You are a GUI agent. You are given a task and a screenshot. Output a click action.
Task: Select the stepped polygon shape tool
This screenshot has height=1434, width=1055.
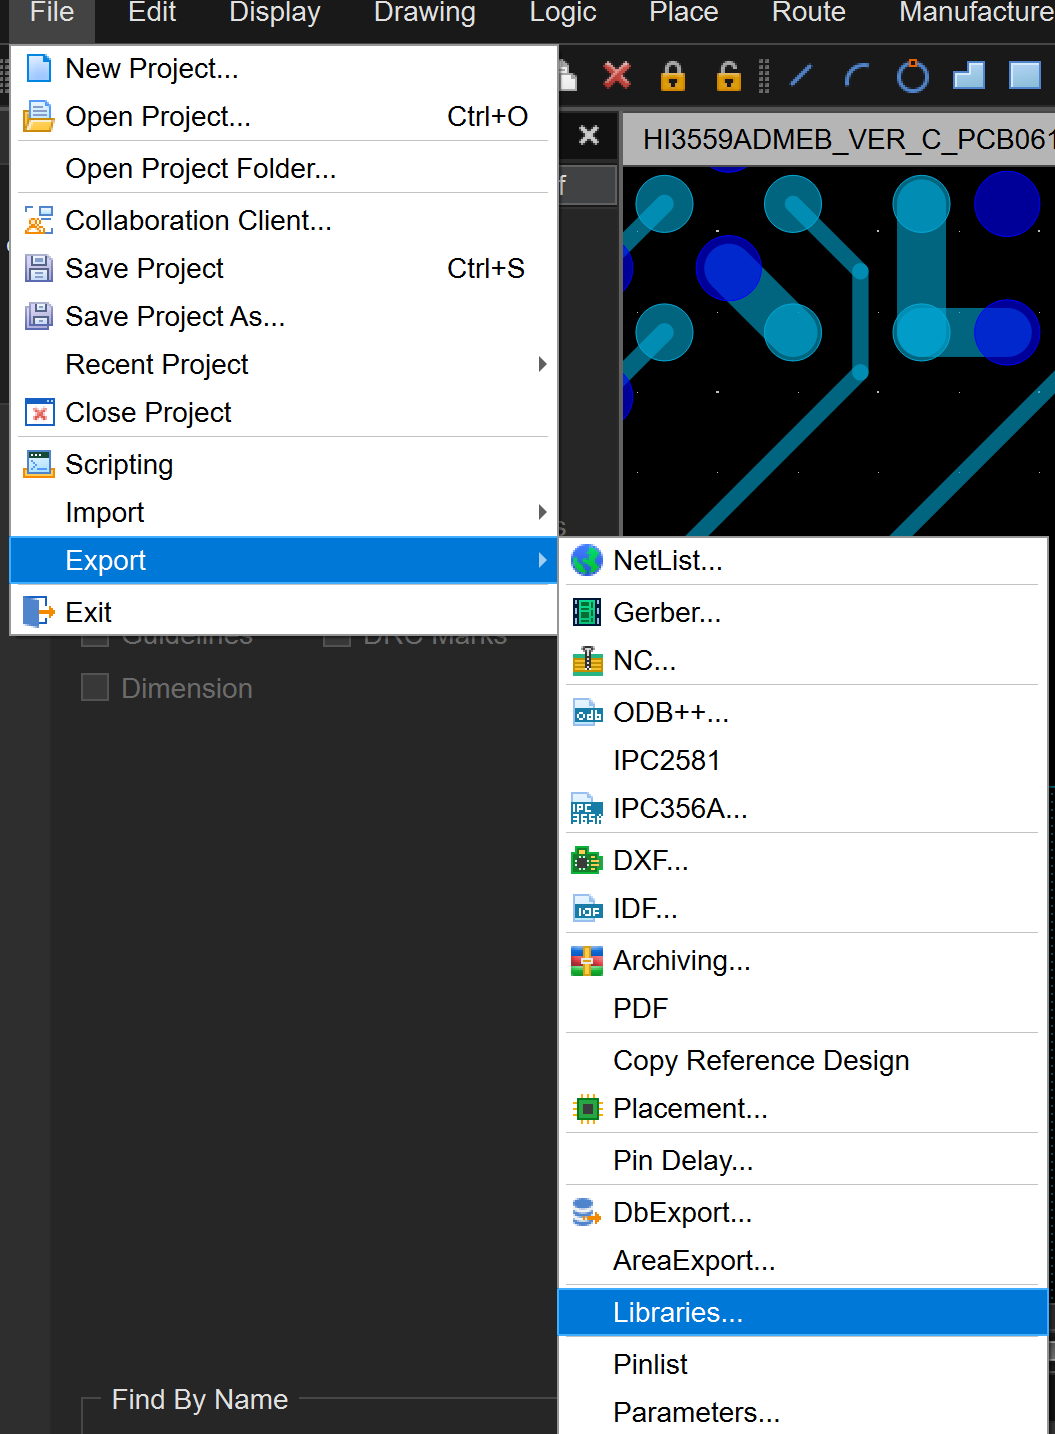click(x=968, y=76)
